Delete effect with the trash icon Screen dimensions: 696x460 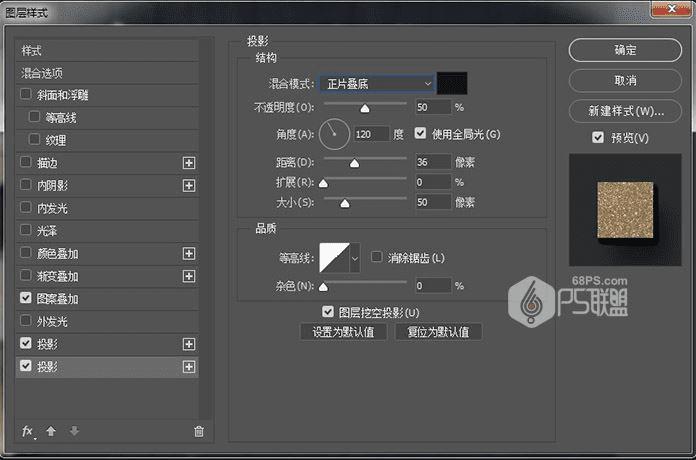pyautogui.click(x=199, y=431)
